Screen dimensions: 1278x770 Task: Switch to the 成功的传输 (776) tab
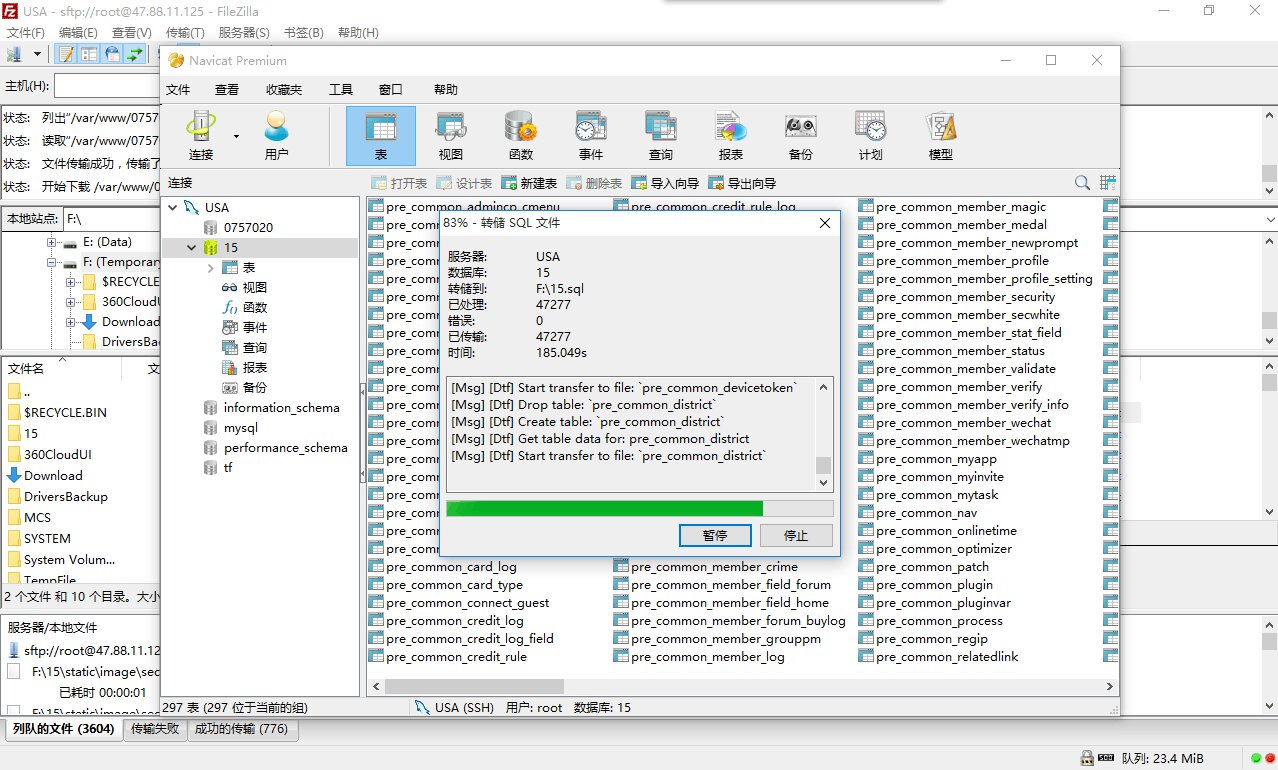(241, 729)
